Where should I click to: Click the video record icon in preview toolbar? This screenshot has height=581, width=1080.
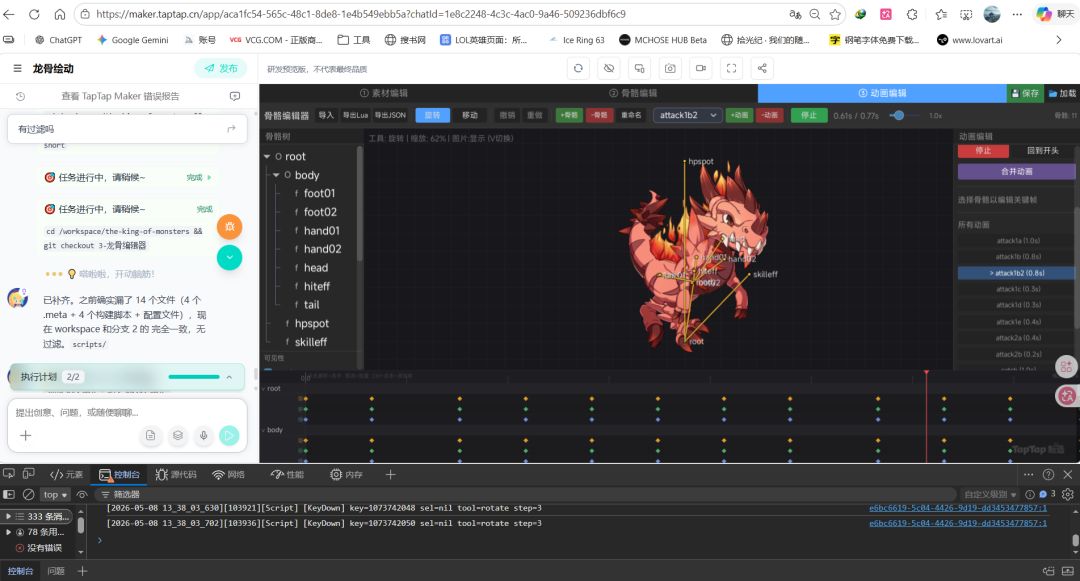click(x=700, y=68)
